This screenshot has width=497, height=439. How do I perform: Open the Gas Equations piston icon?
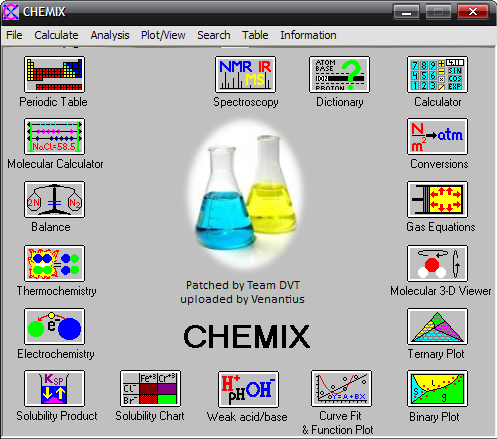(437, 199)
